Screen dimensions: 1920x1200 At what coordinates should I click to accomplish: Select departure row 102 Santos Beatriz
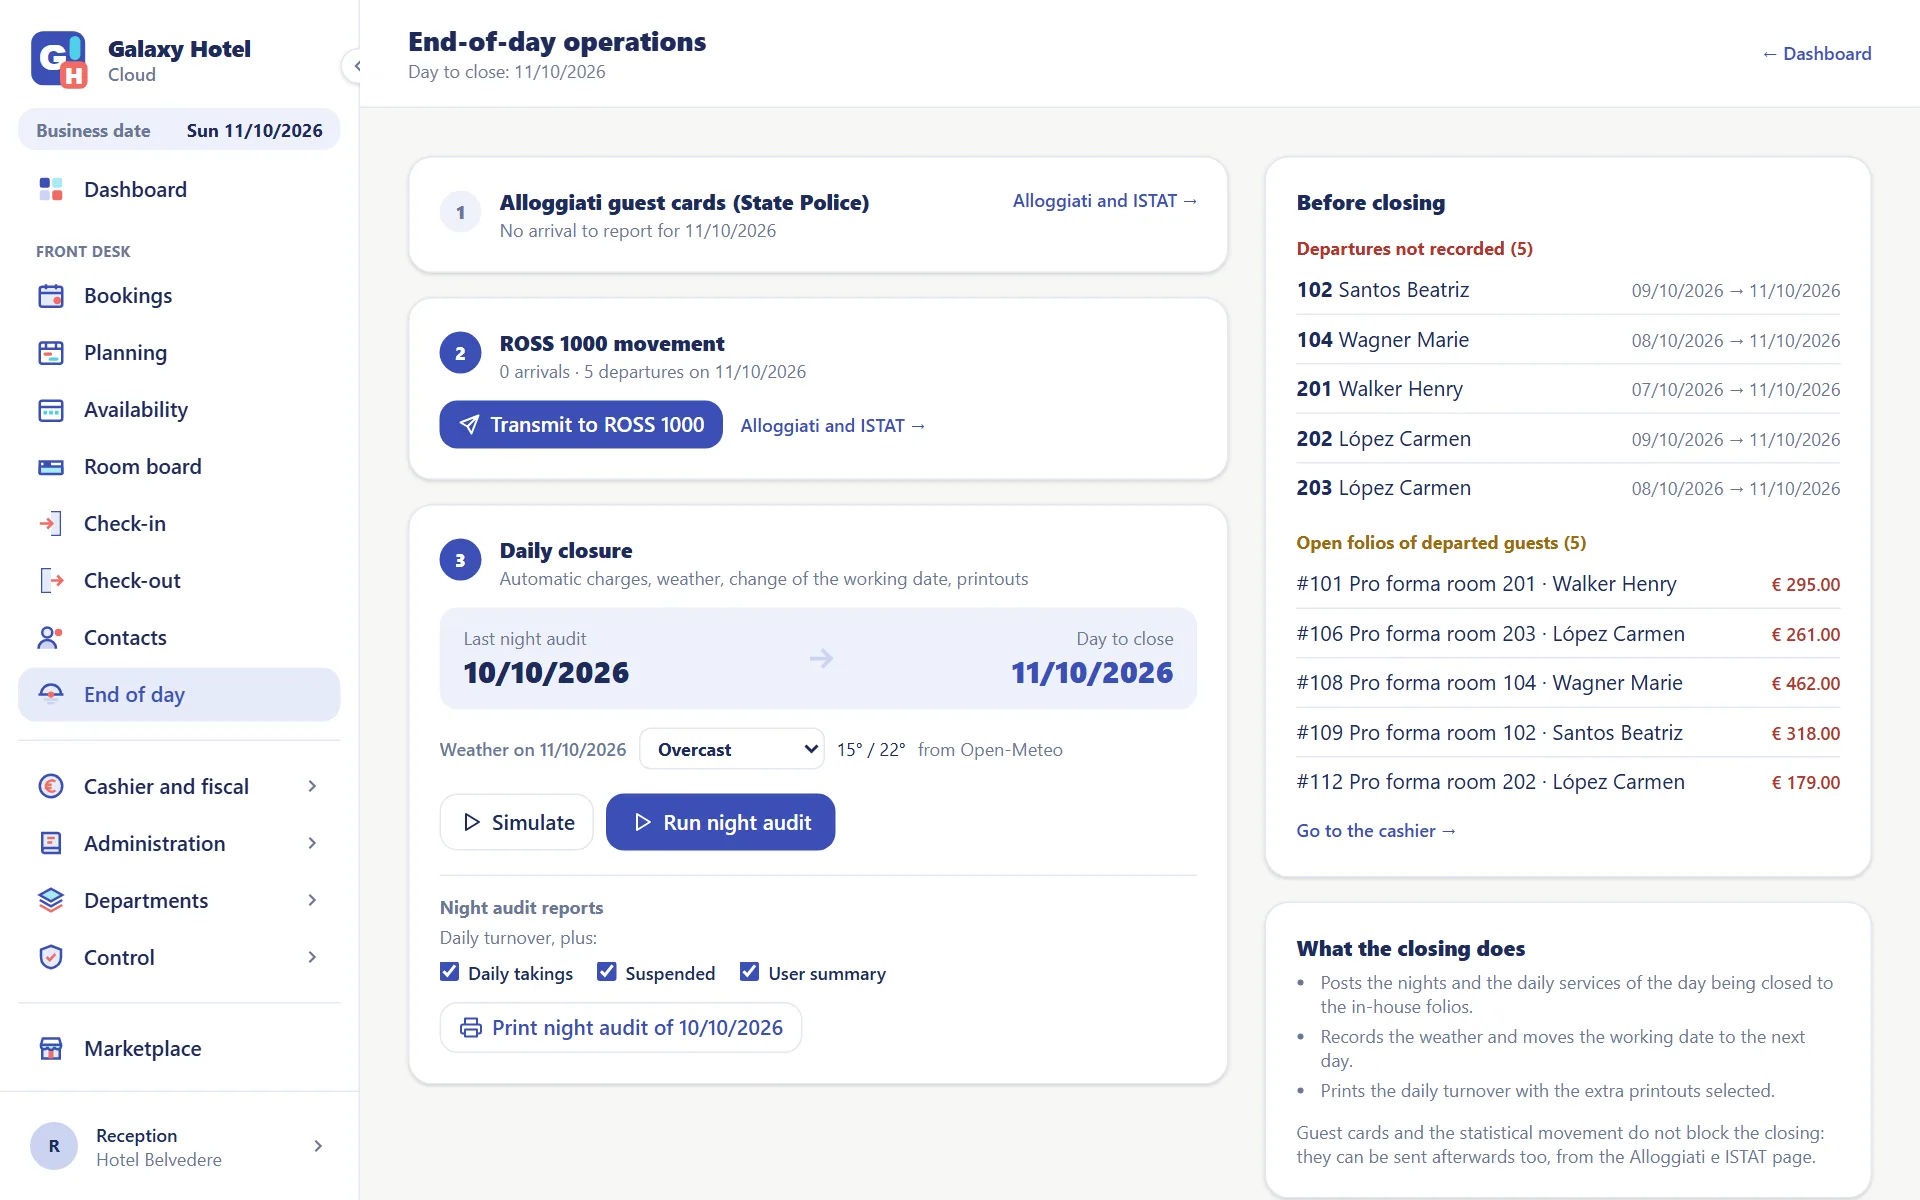pyautogui.click(x=1568, y=290)
